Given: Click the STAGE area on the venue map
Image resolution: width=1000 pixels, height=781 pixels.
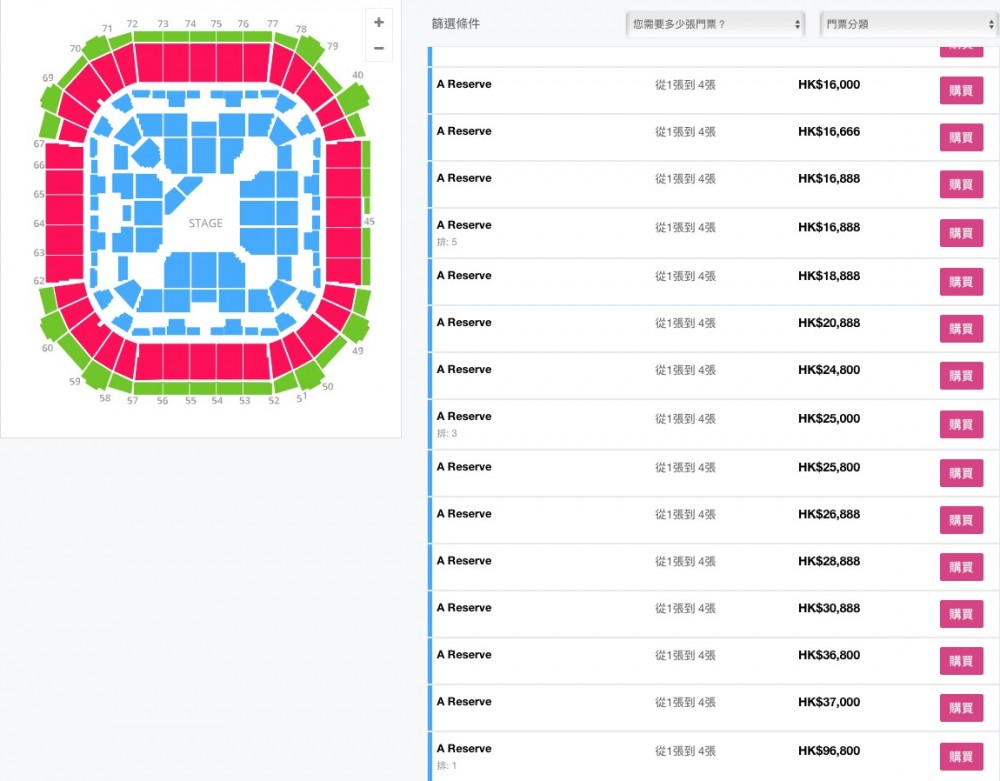Looking at the screenshot, I should [x=203, y=223].
